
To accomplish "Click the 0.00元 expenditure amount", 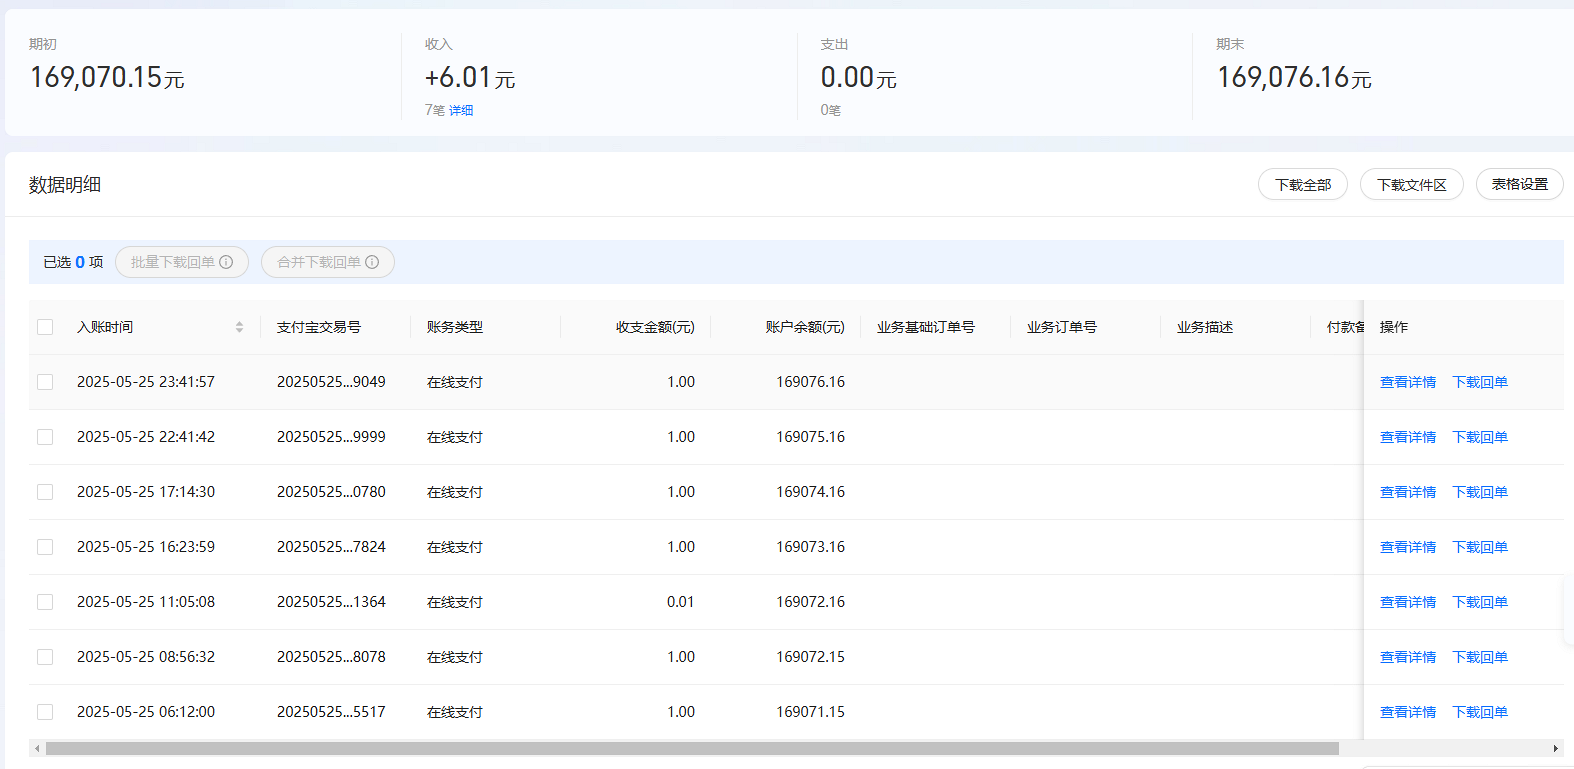I will tap(858, 77).
